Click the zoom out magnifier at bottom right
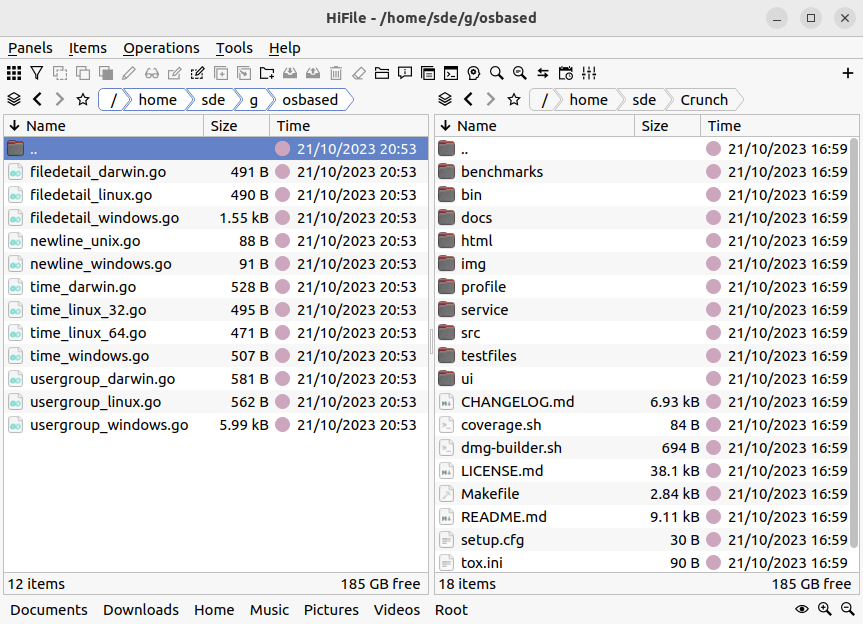 point(848,609)
